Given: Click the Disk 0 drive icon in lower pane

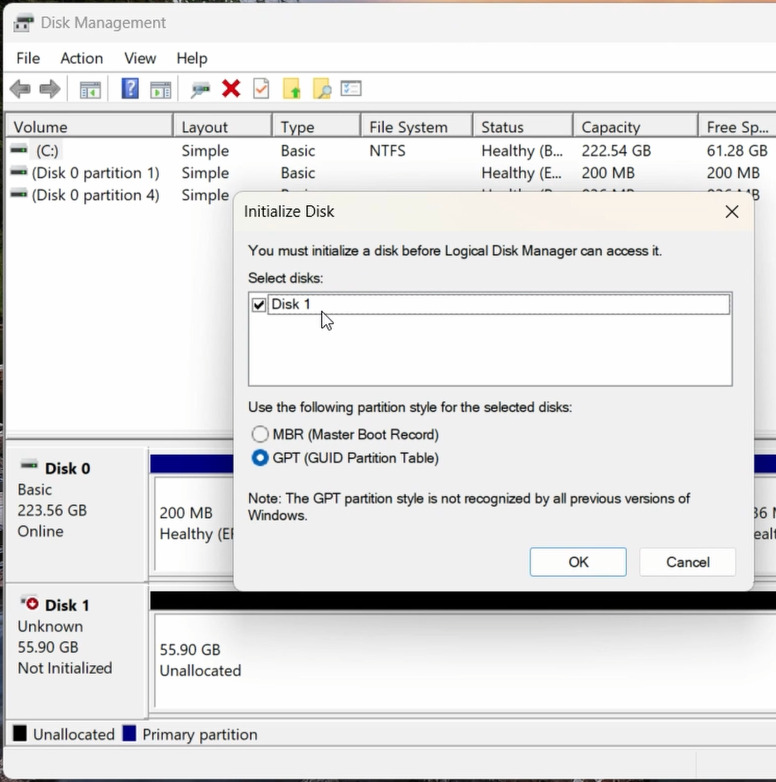Looking at the screenshot, I should pyautogui.click(x=29, y=465).
